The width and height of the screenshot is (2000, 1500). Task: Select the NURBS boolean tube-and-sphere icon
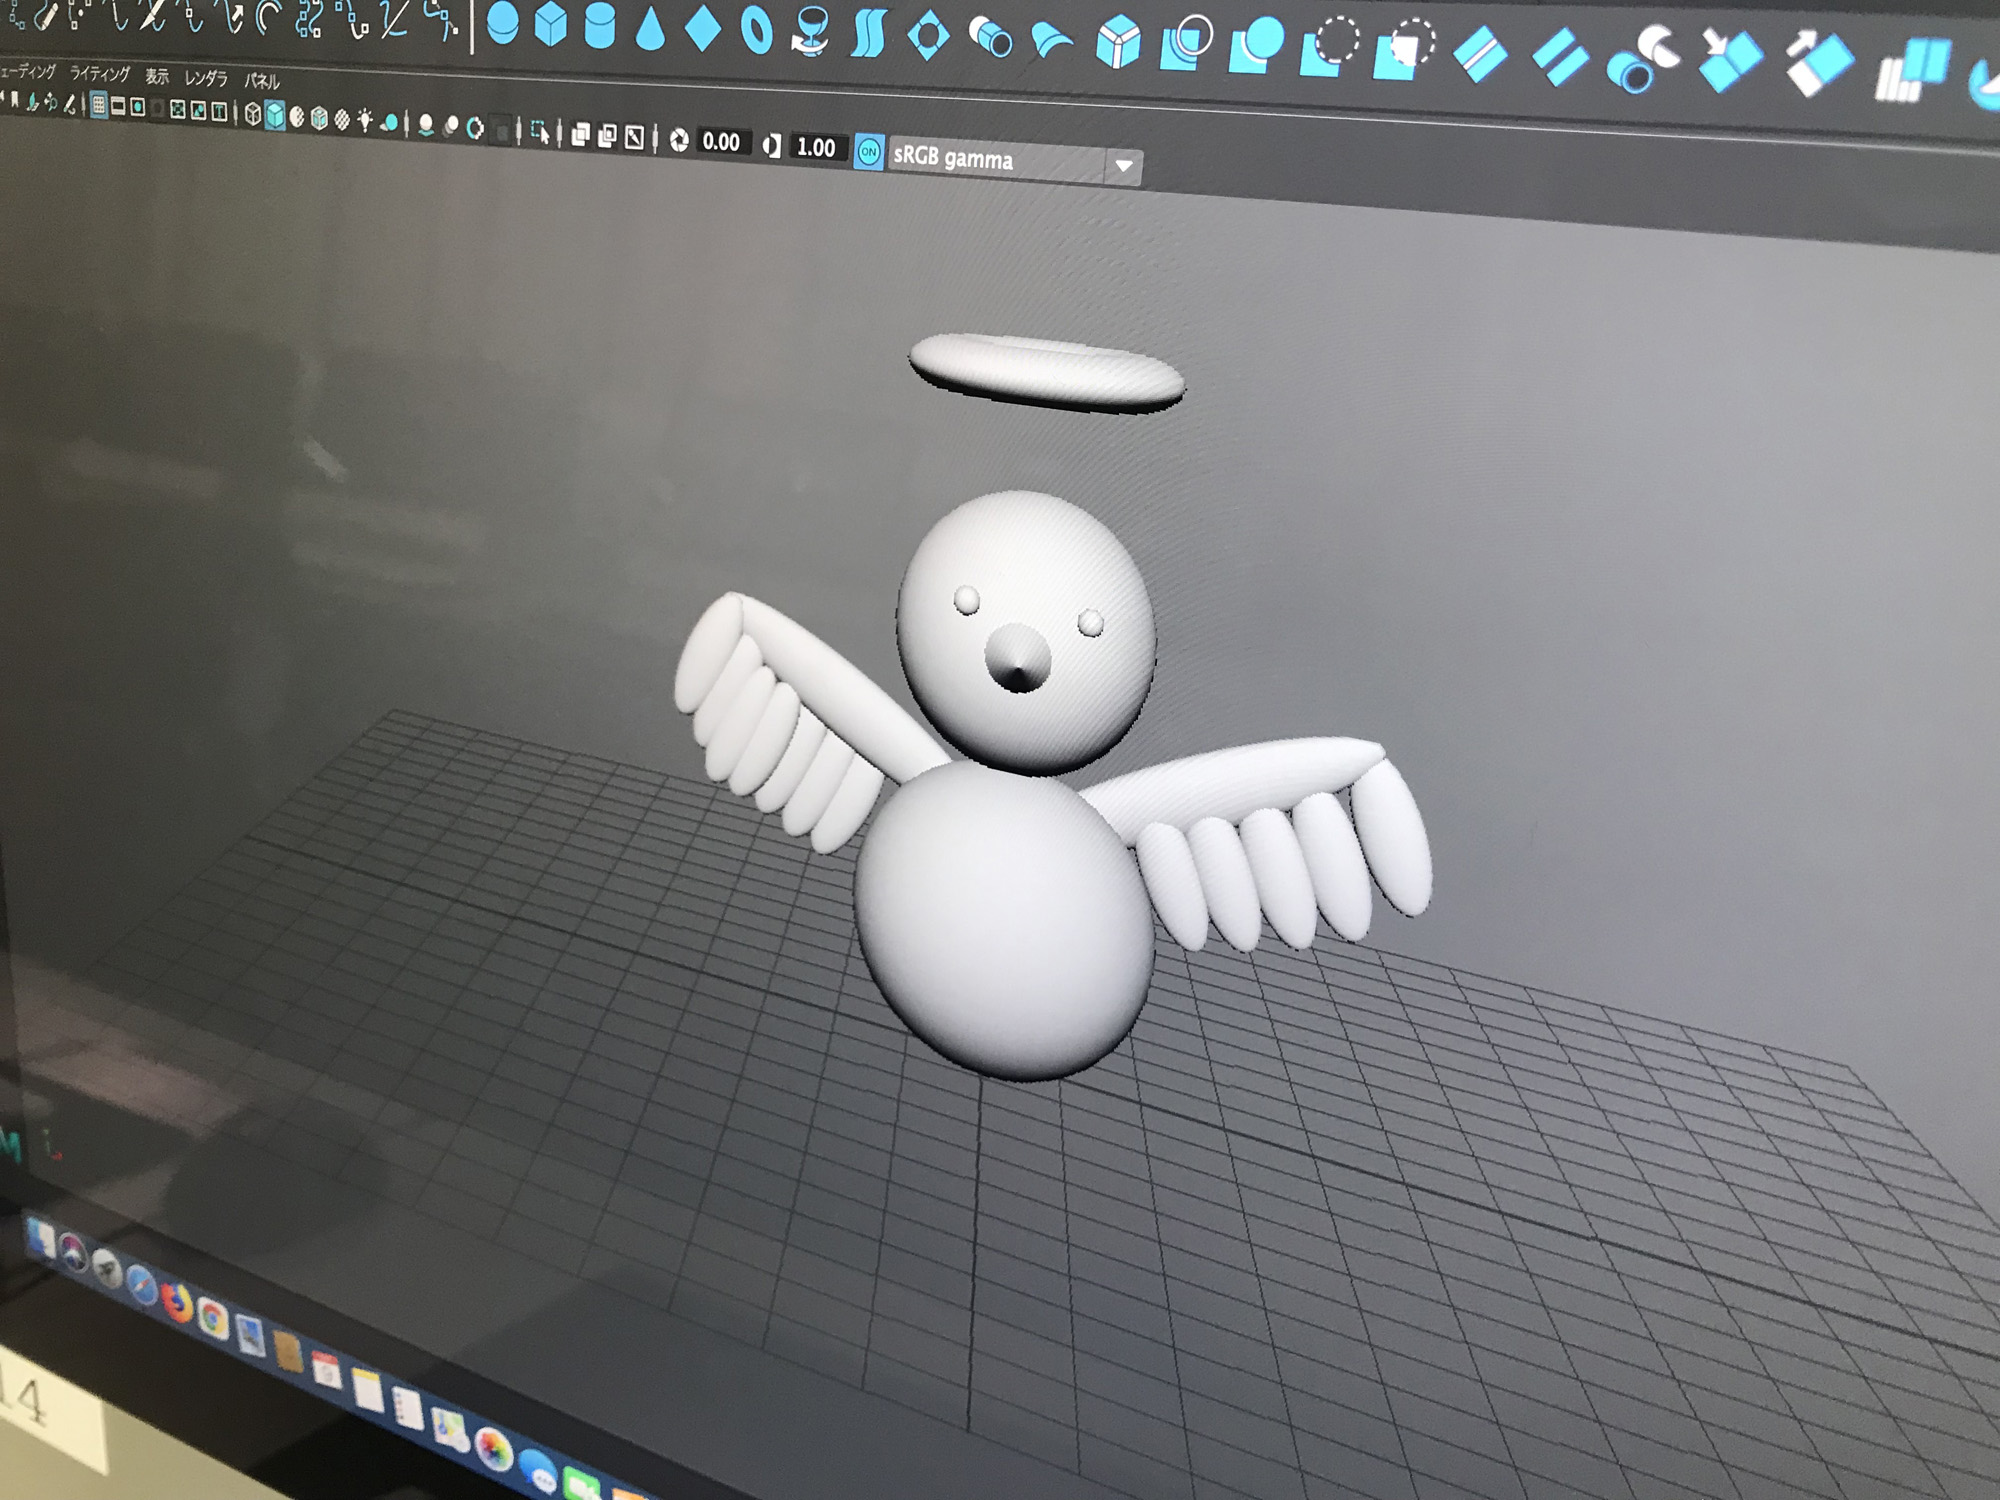(1644, 60)
